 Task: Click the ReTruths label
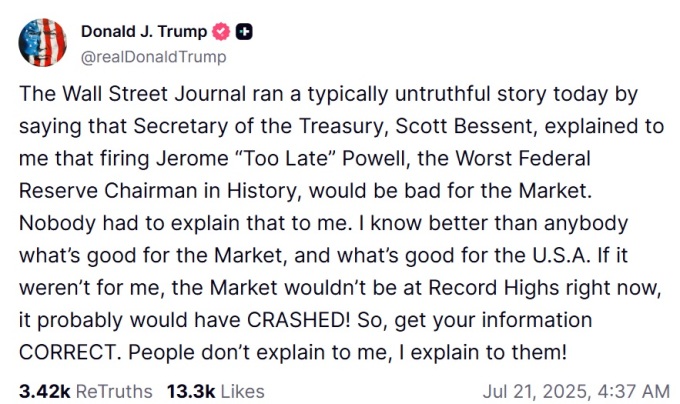coord(114,391)
